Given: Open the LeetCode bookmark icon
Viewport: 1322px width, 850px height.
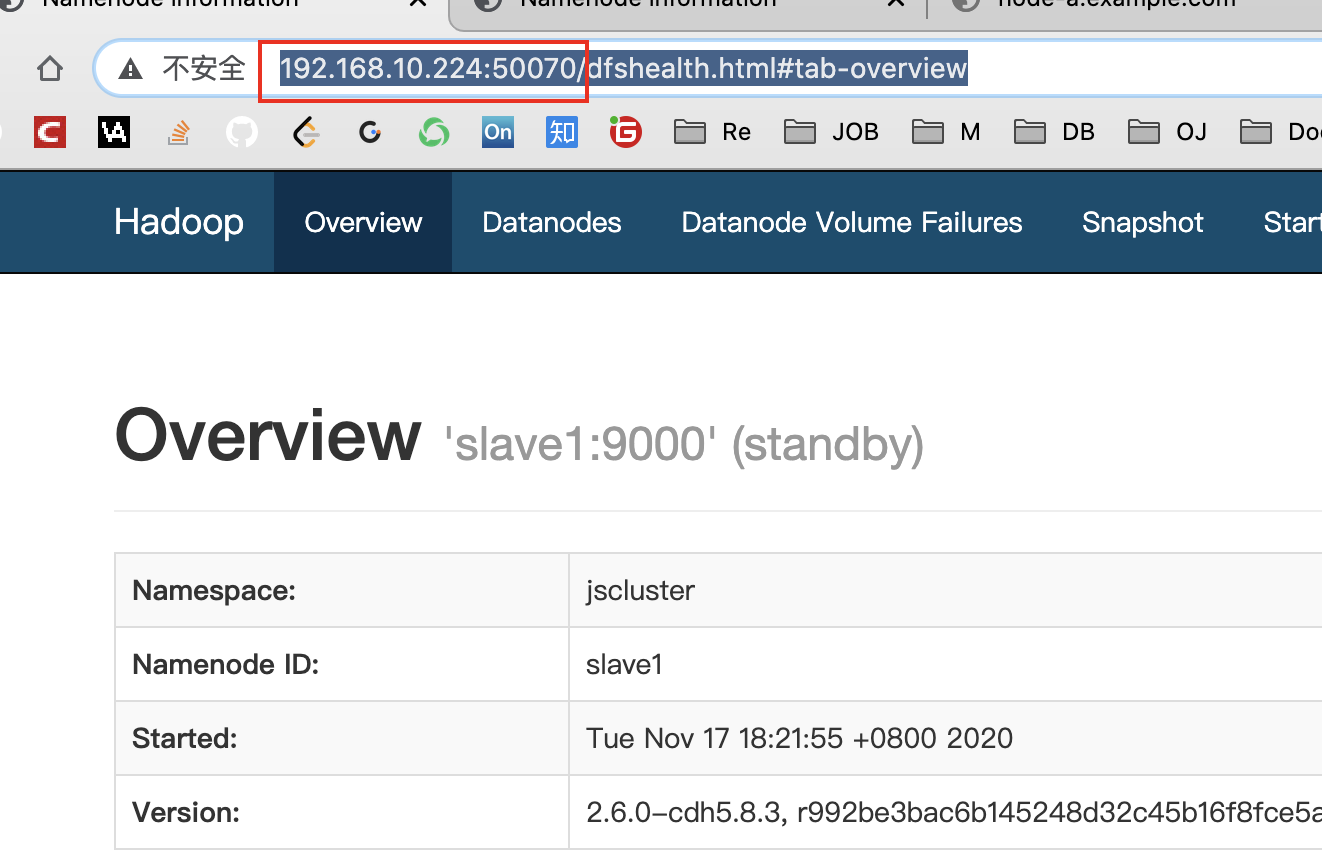Looking at the screenshot, I should pyautogui.click(x=305, y=131).
